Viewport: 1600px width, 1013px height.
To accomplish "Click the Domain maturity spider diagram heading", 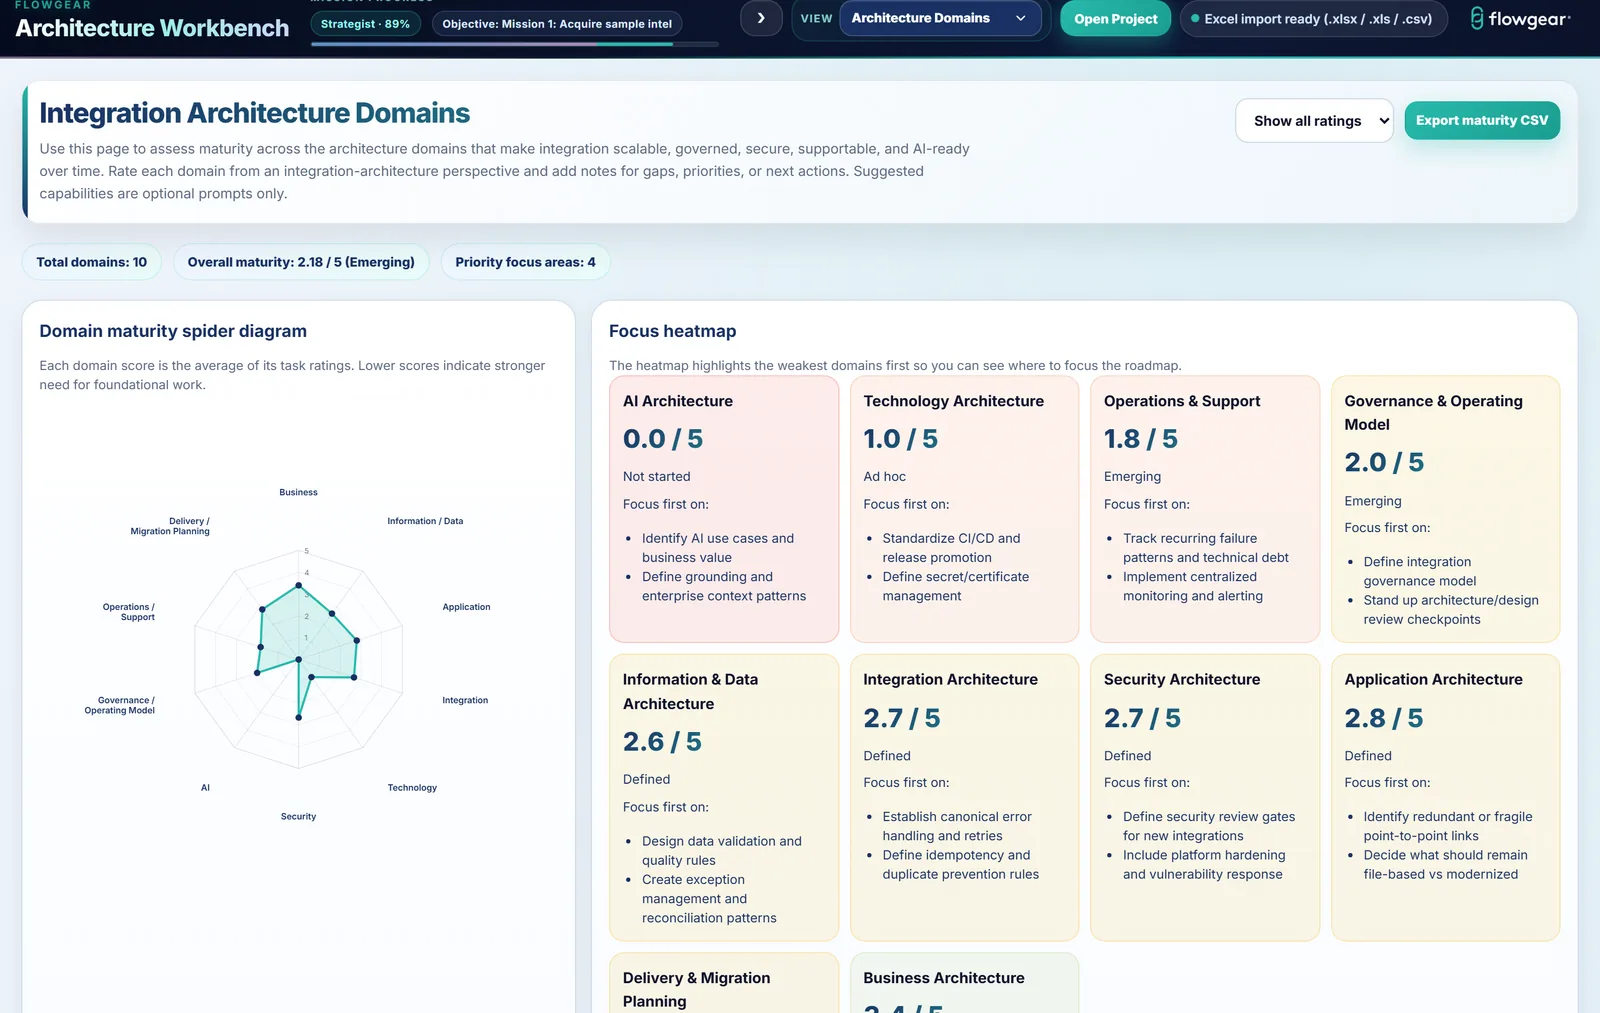I will click(x=173, y=331).
